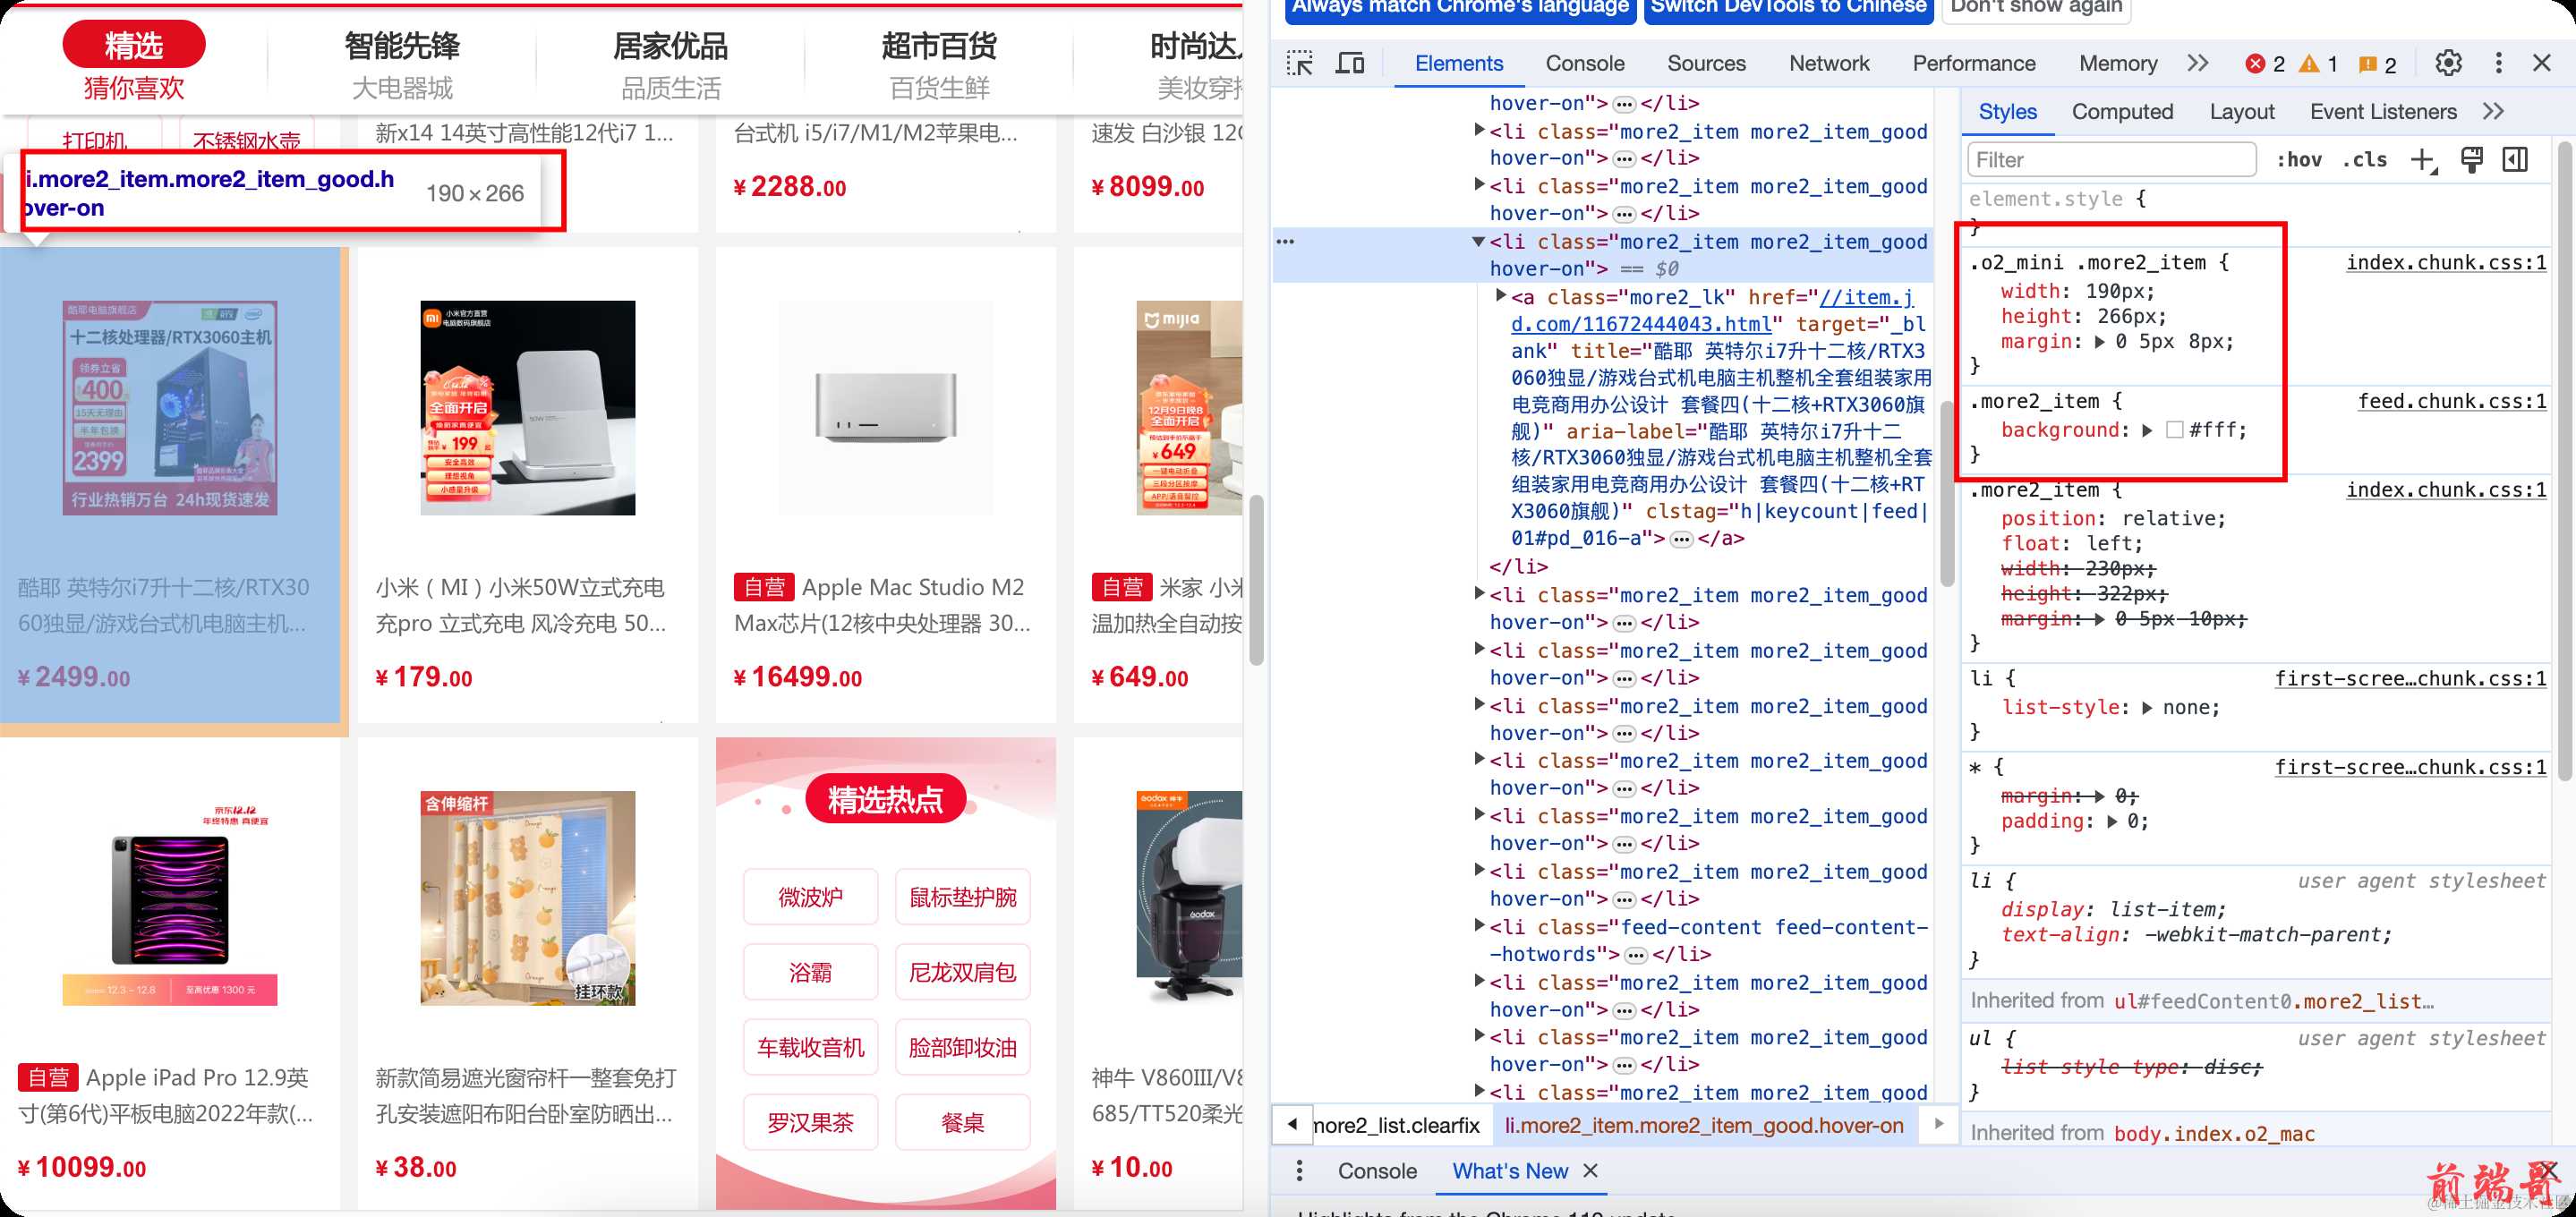
Task: Open the Network tab
Action: 1828,64
